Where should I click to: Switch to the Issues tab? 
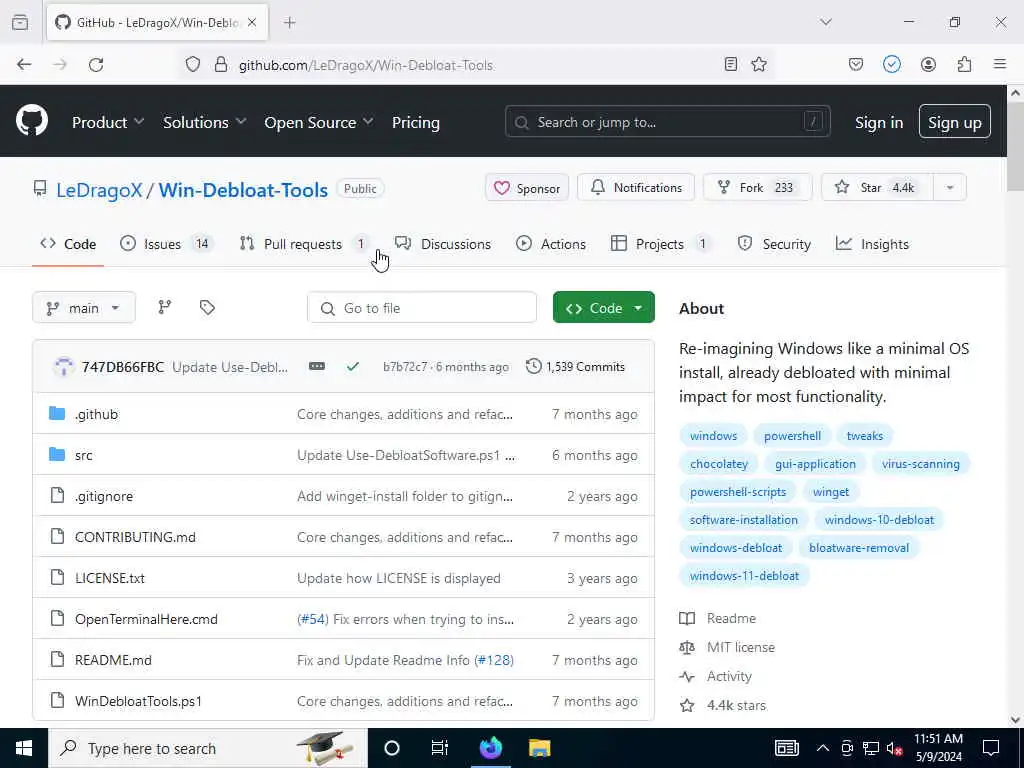coord(167,244)
